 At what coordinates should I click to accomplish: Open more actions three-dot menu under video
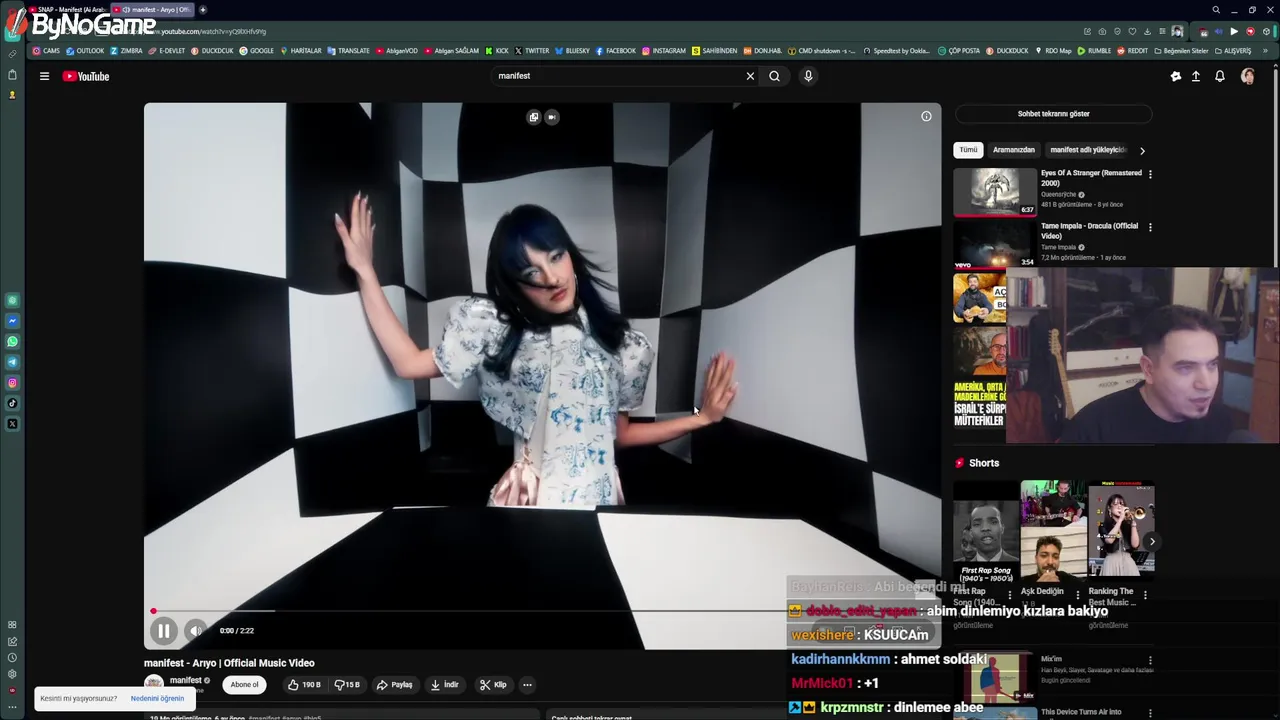527,685
